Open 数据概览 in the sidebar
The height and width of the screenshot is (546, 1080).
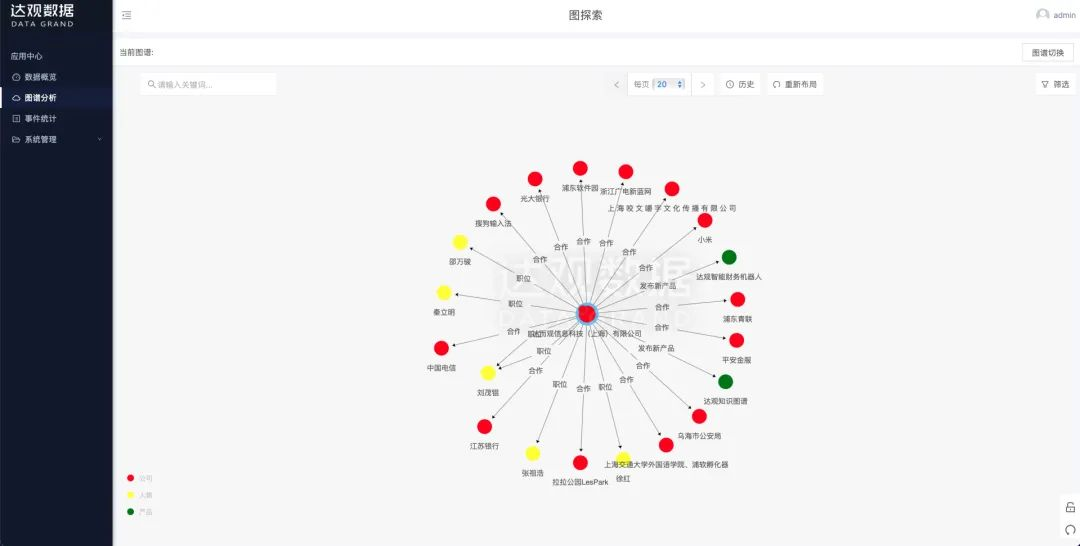tap(40, 77)
